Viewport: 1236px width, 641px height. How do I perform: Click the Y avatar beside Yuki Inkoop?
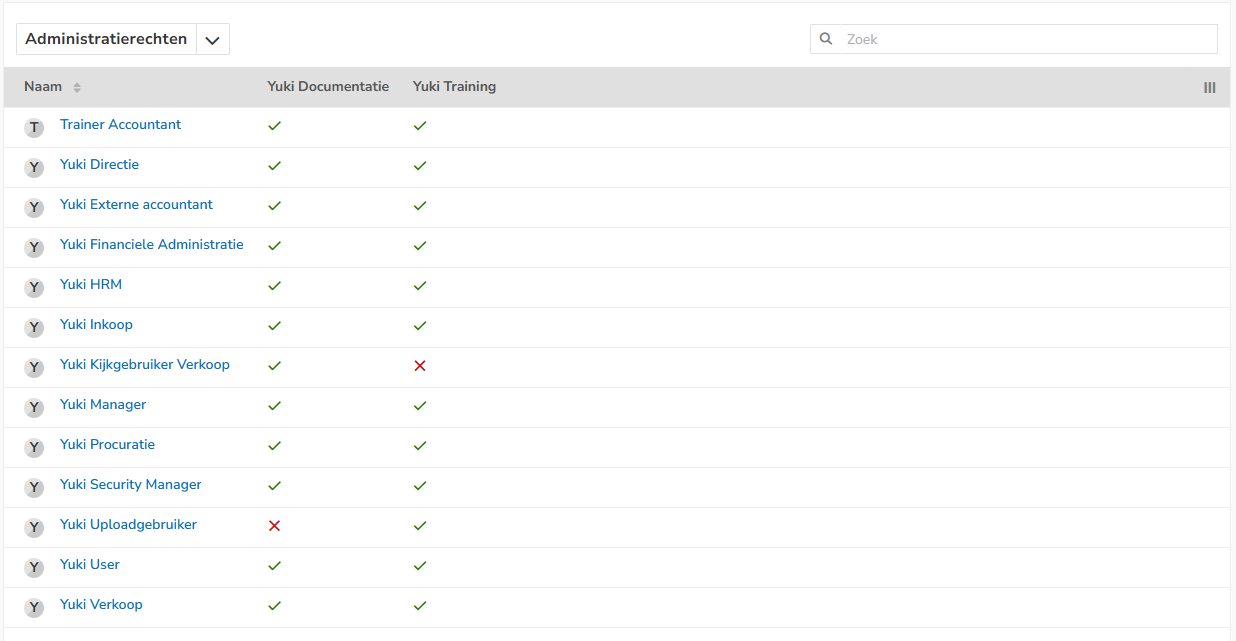click(x=35, y=328)
